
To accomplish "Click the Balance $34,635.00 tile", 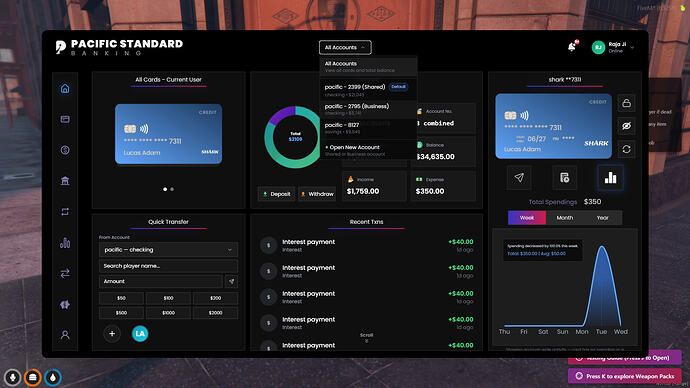I will click(443, 151).
